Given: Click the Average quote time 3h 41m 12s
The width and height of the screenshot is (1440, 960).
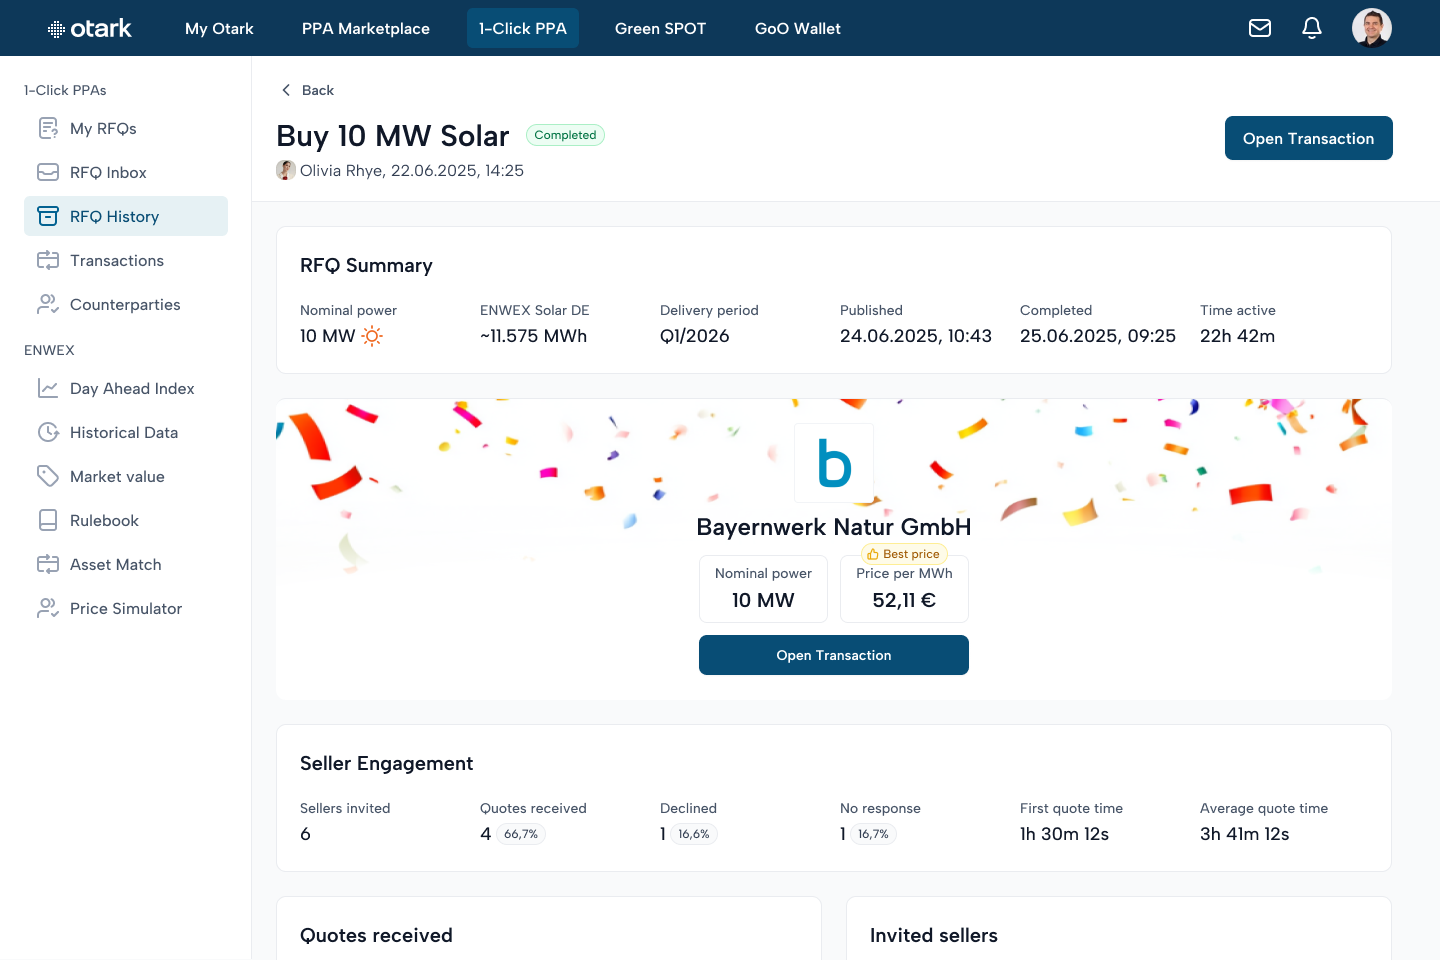Looking at the screenshot, I should coord(1245,834).
